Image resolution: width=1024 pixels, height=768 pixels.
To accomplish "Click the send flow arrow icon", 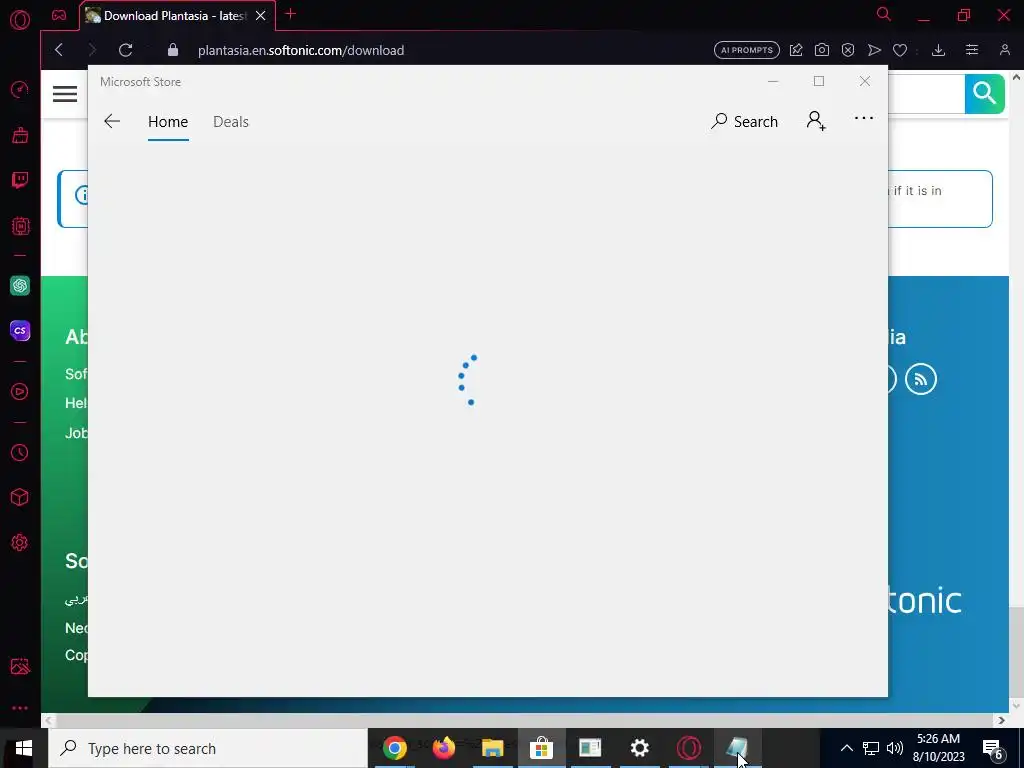I will click(874, 50).
